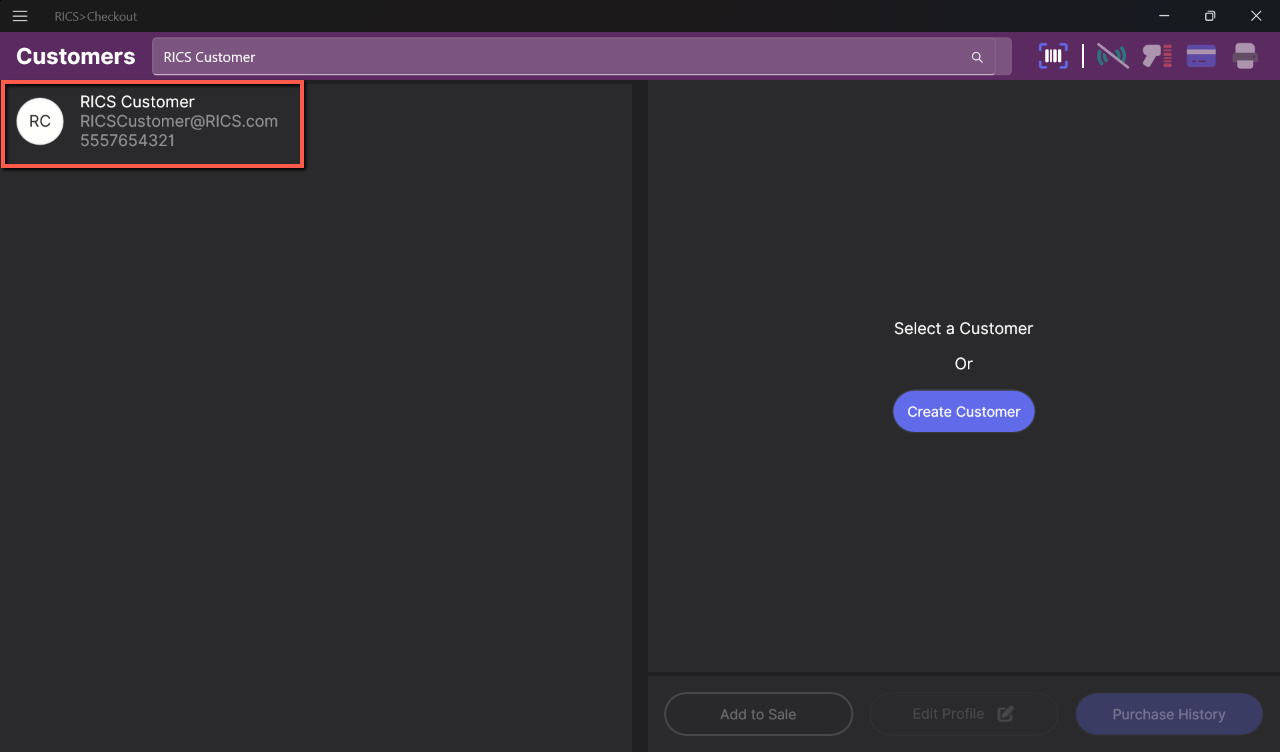Open Purchase History
Viewport: 1280px width, 752px height.
(x=1169, y=714)
